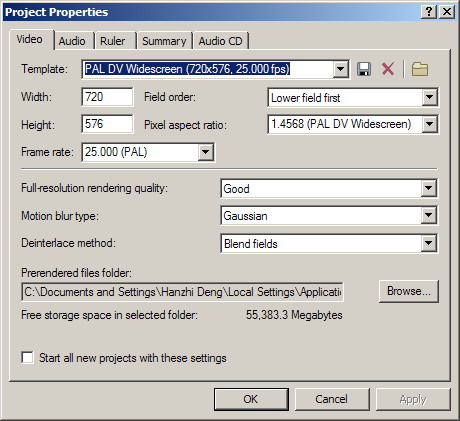Open the Deinterlace method dropdown
Viewport: 460px width, 421px height.
pyautogui.click(x=428, y=243)
